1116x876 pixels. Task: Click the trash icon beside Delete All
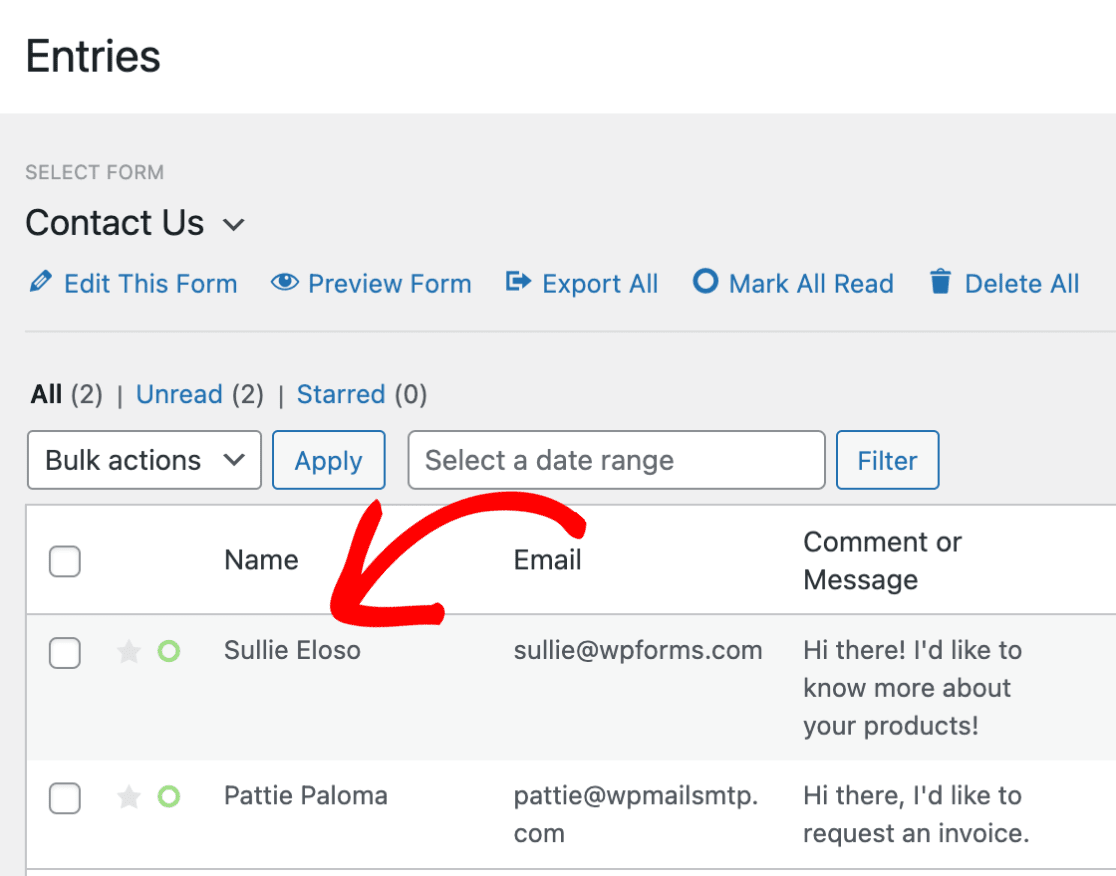coord(940,282)
